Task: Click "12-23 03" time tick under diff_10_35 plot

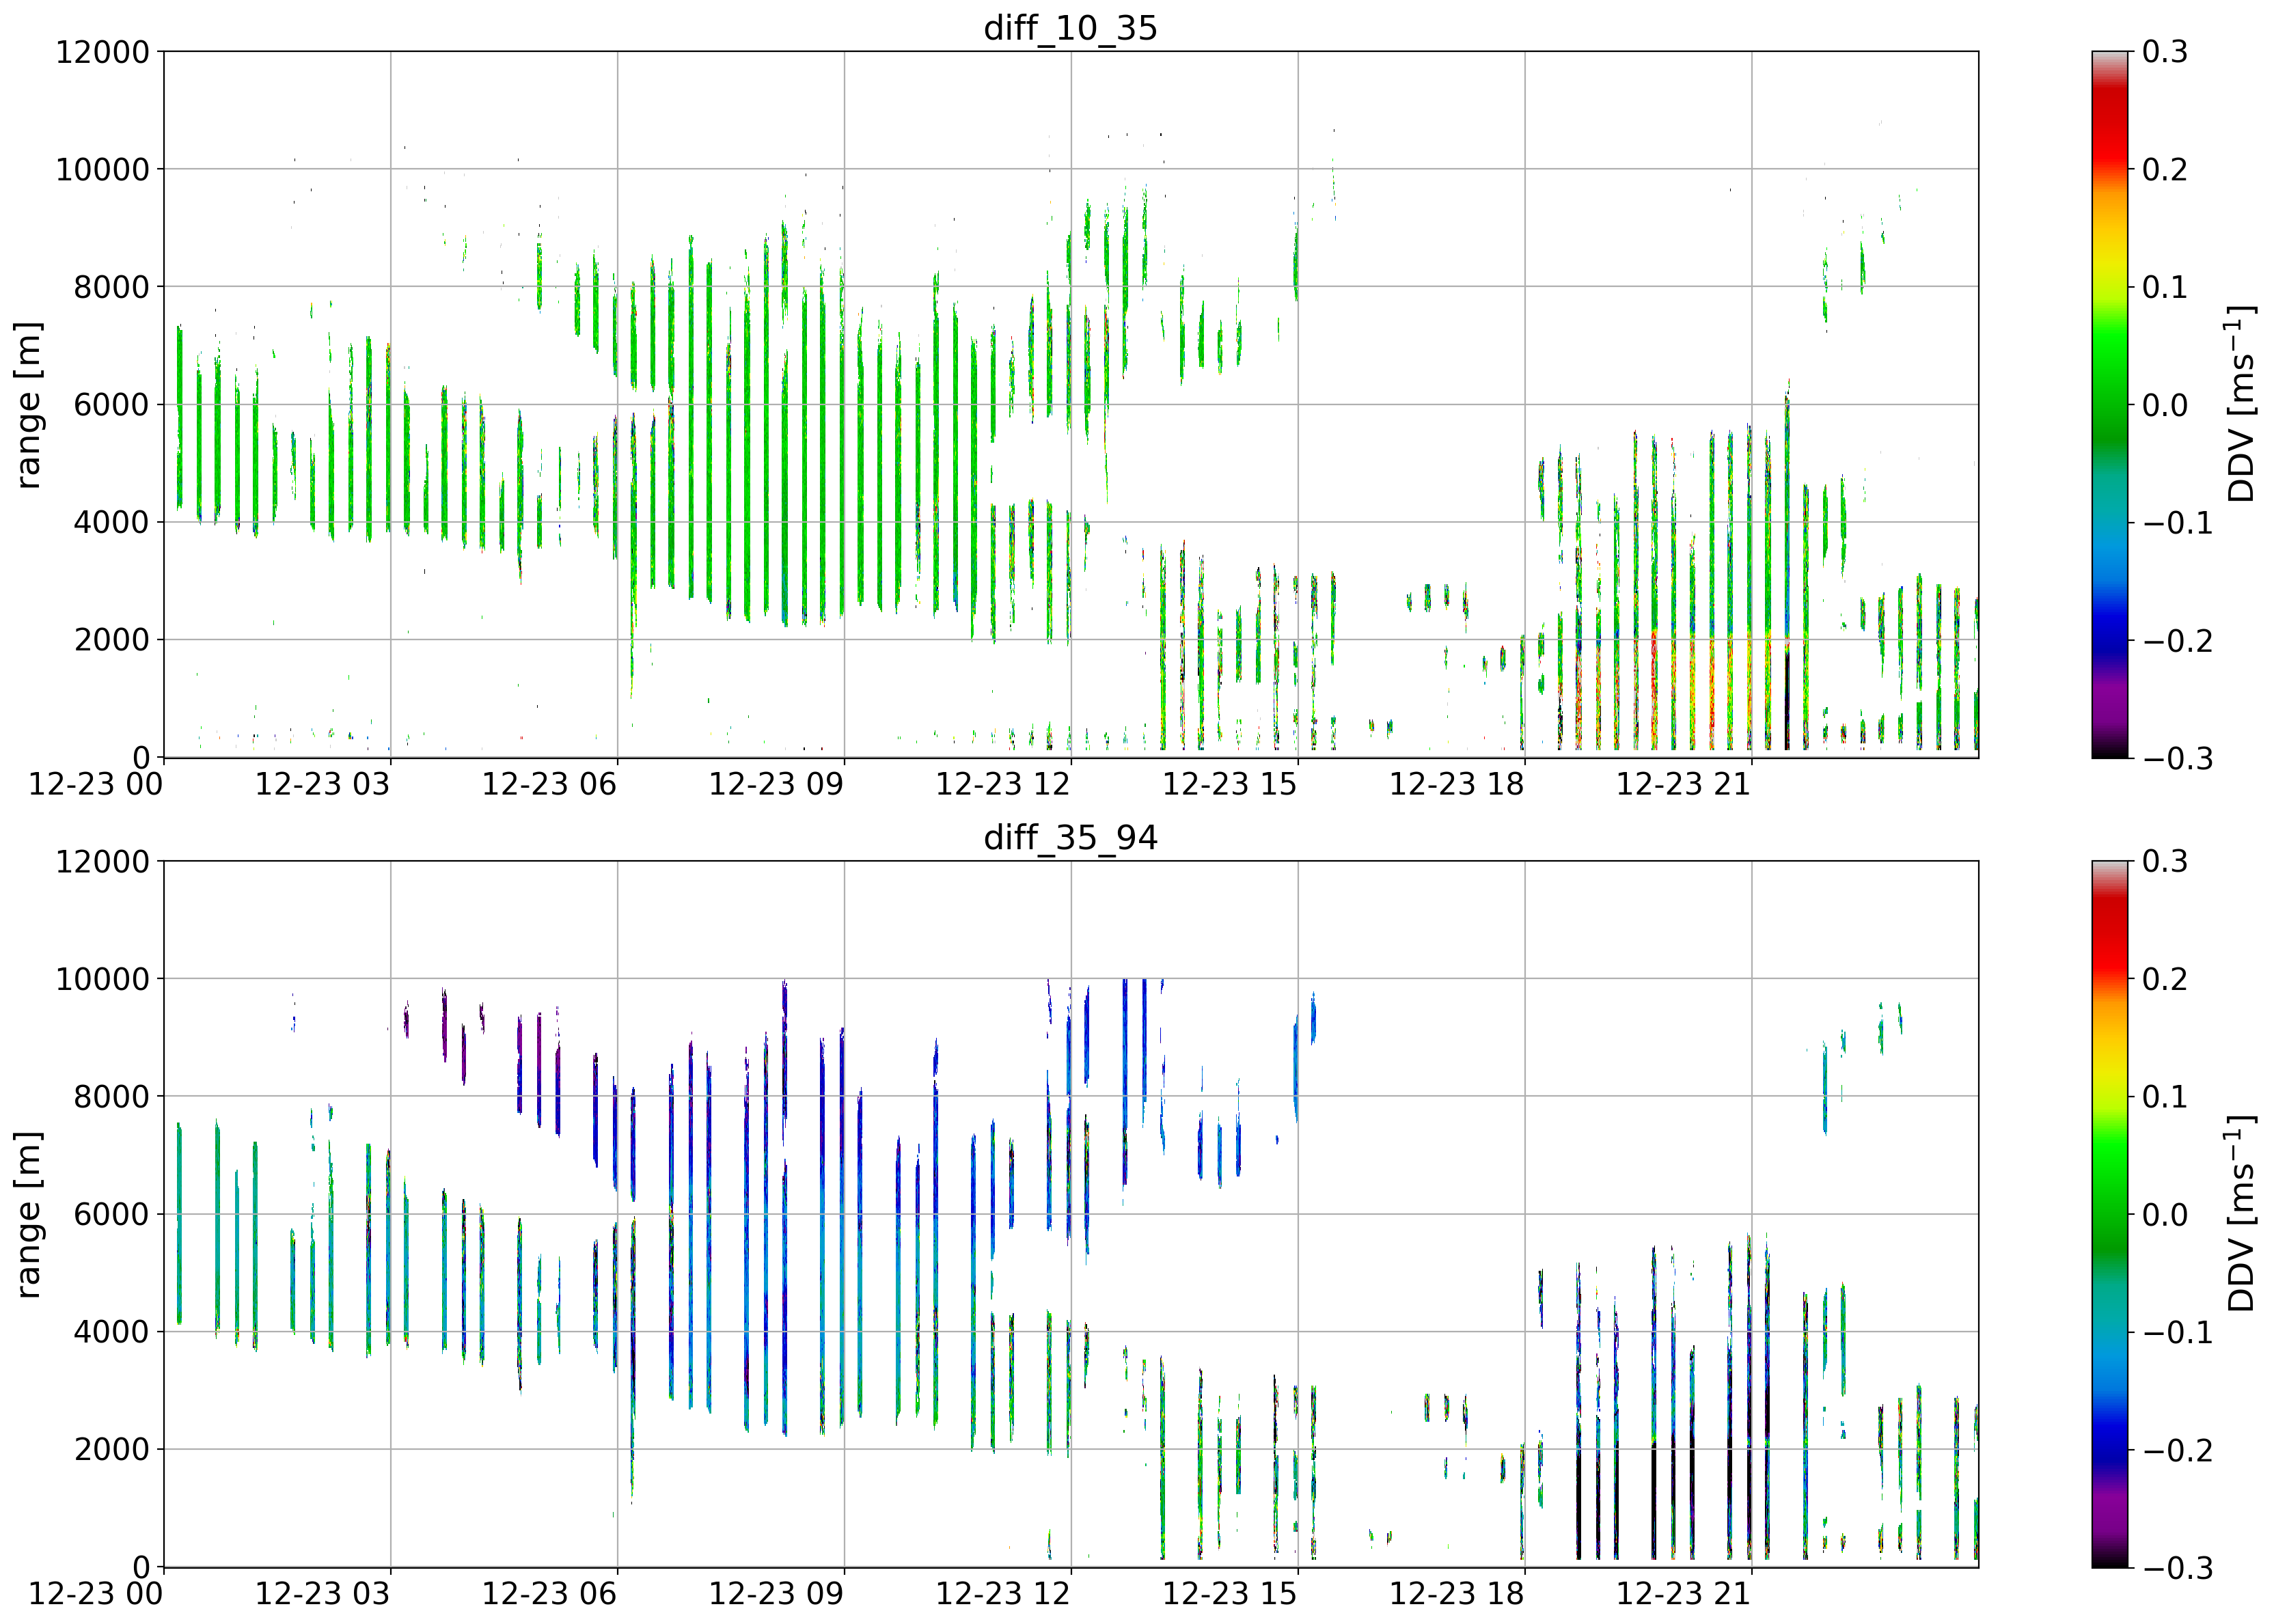Action: click(322, 785)
